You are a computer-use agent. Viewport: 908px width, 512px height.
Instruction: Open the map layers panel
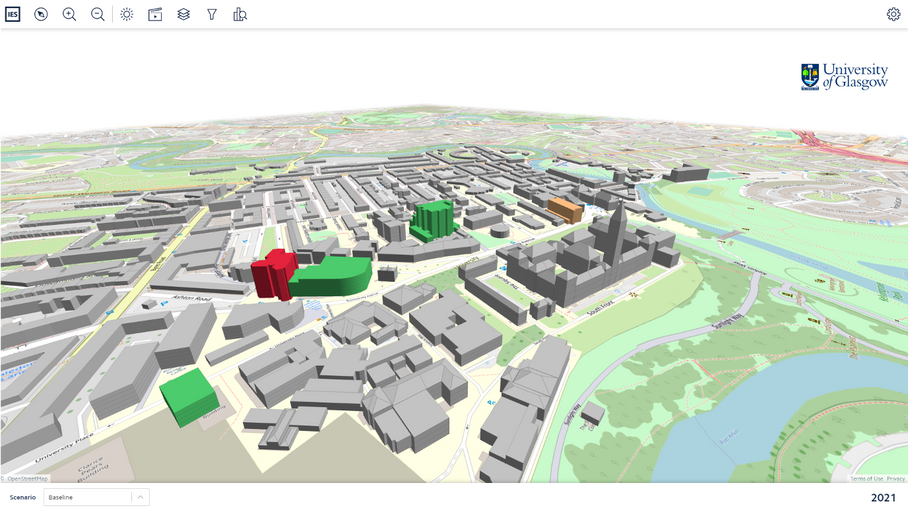pyautogui.click(x=183, y=14)
